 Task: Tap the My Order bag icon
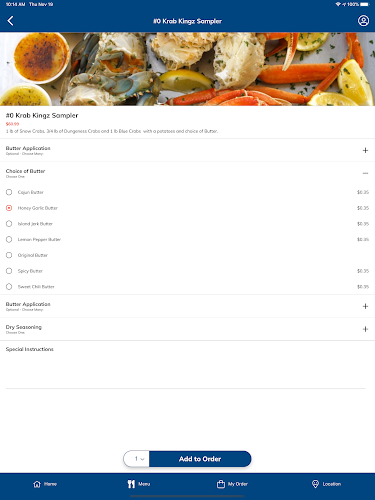(x=221, y=484)
